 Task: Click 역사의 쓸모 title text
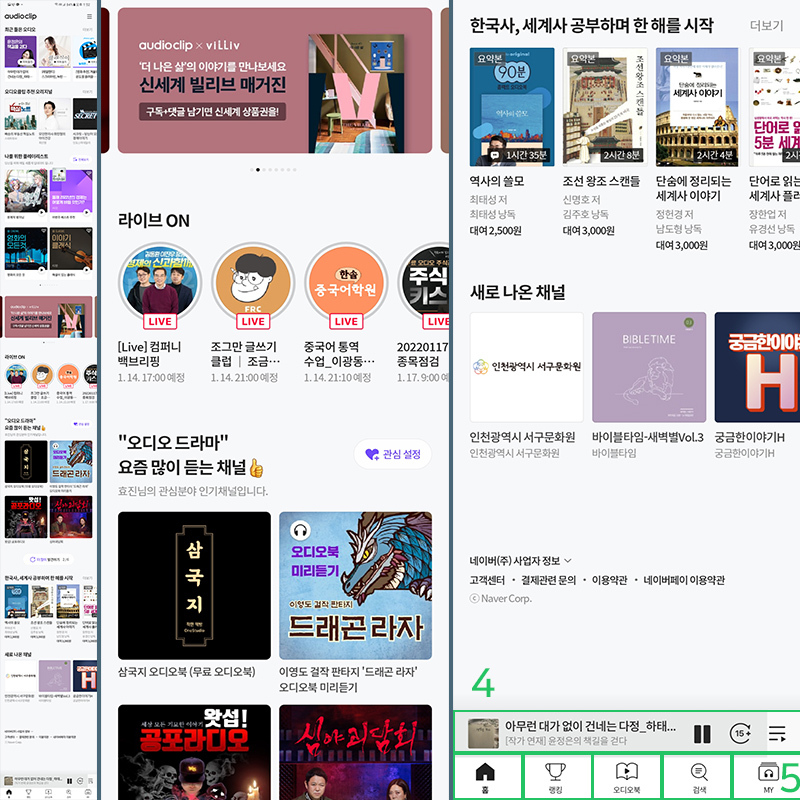[496, 181]
